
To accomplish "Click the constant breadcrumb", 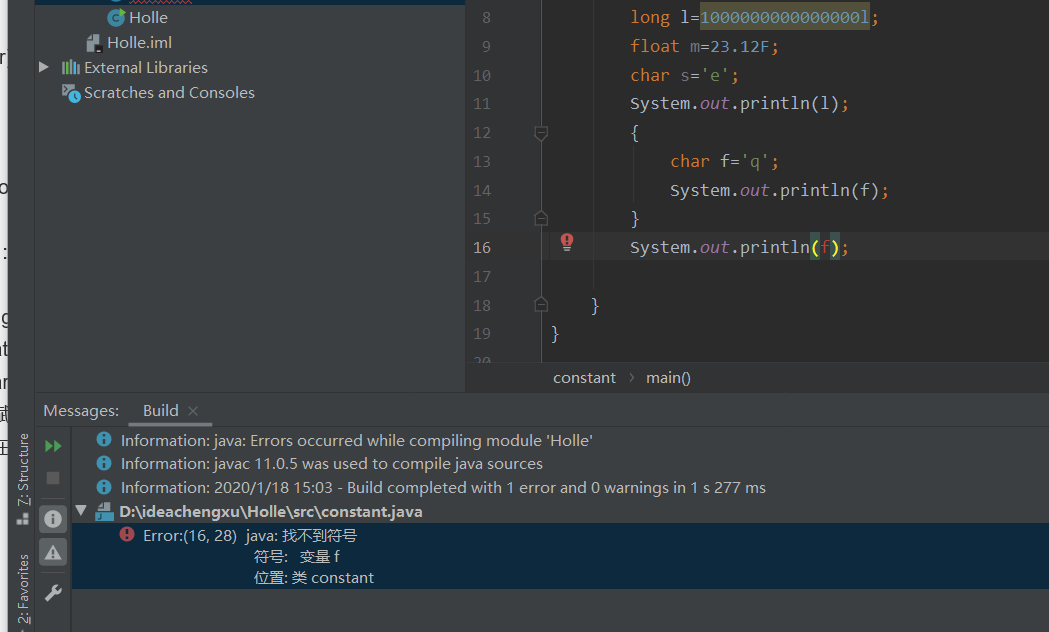I will click(584, 378).
